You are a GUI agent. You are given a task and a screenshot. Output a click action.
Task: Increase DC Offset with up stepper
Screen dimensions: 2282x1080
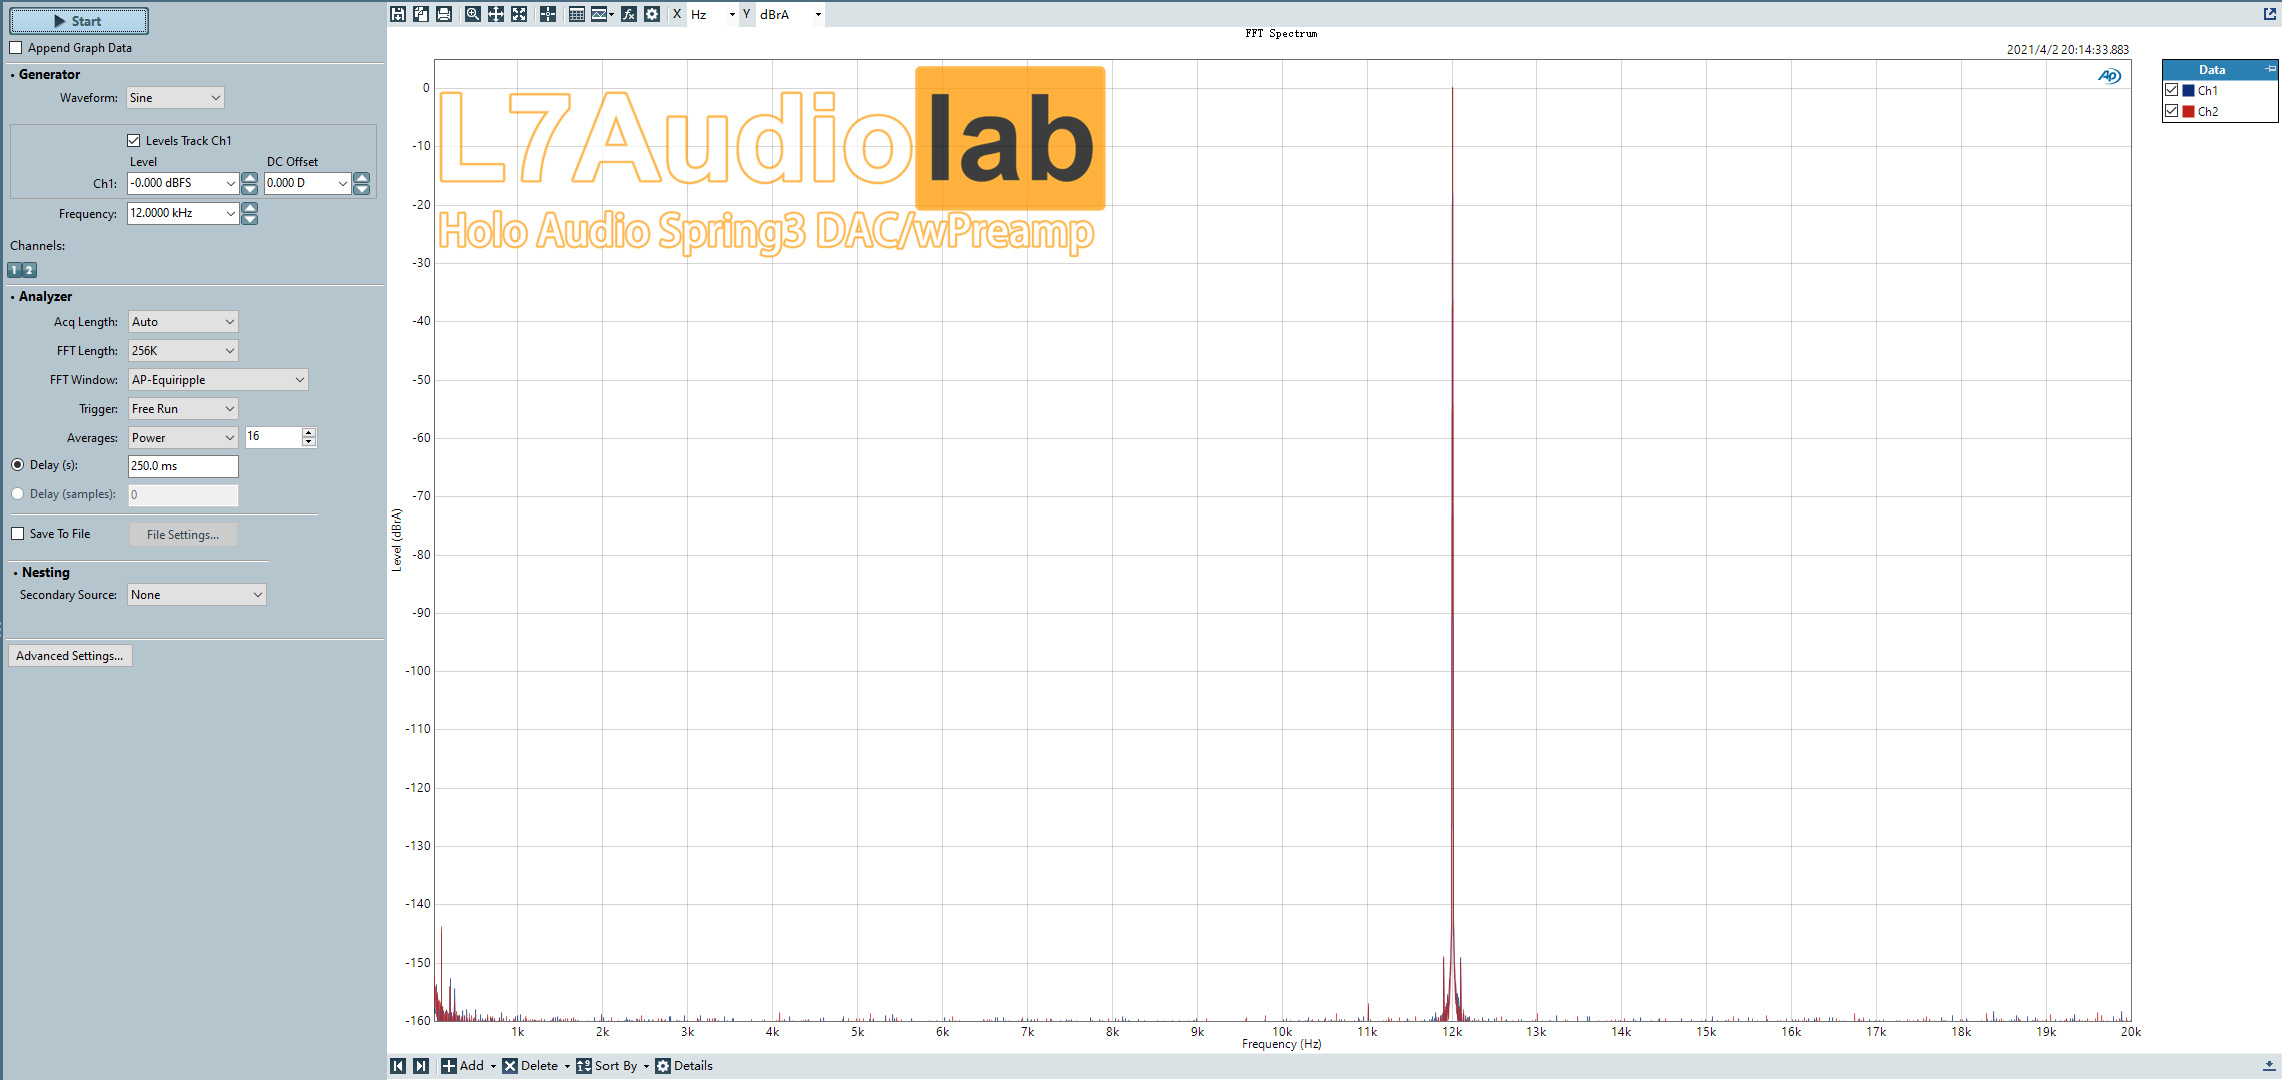pyautogui.click(x=362, y=178)
